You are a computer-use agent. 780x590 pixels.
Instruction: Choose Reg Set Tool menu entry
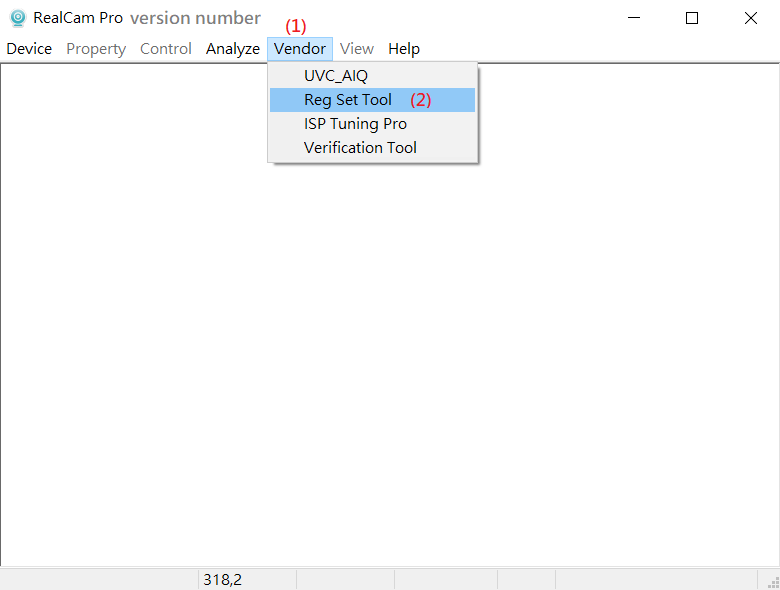tap(373, 99)
